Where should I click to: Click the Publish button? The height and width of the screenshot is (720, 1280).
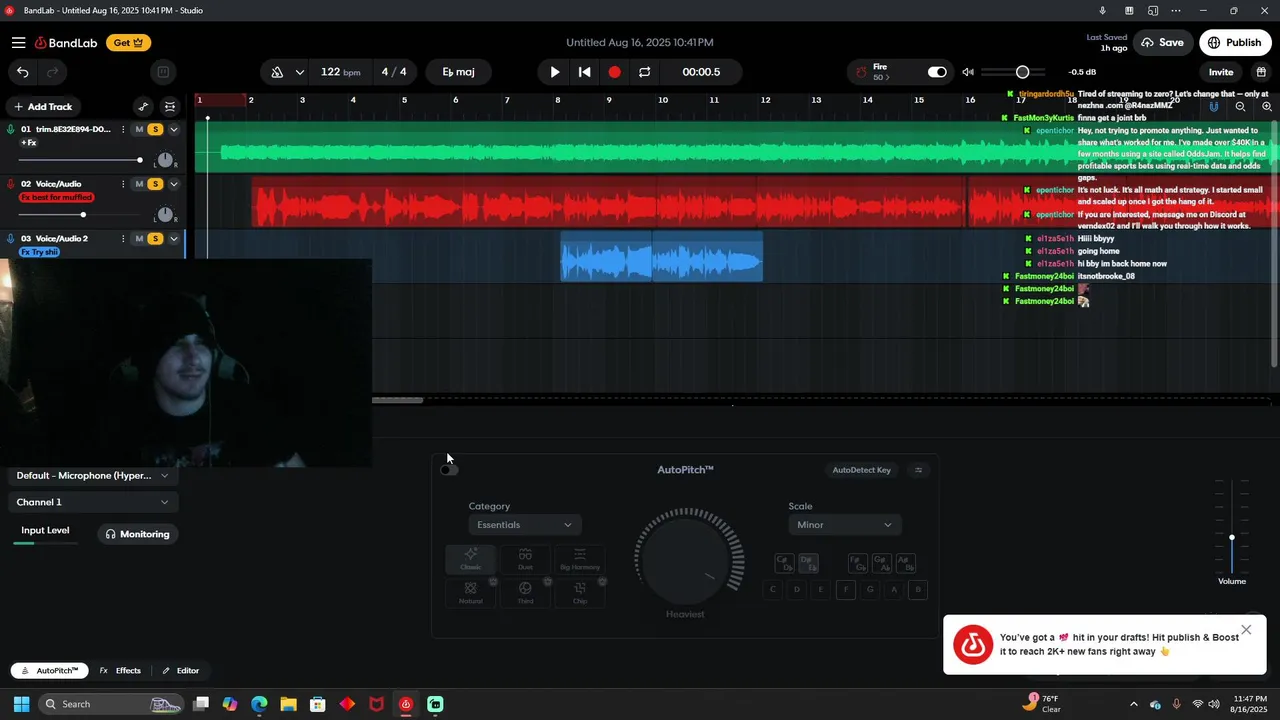tap(1235, 43)
